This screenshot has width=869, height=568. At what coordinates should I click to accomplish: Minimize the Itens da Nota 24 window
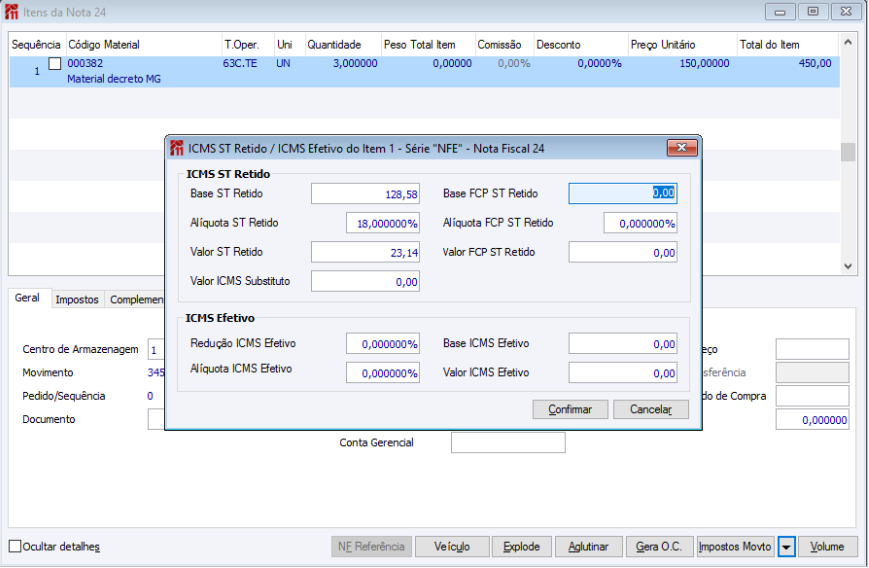(780, 12)
